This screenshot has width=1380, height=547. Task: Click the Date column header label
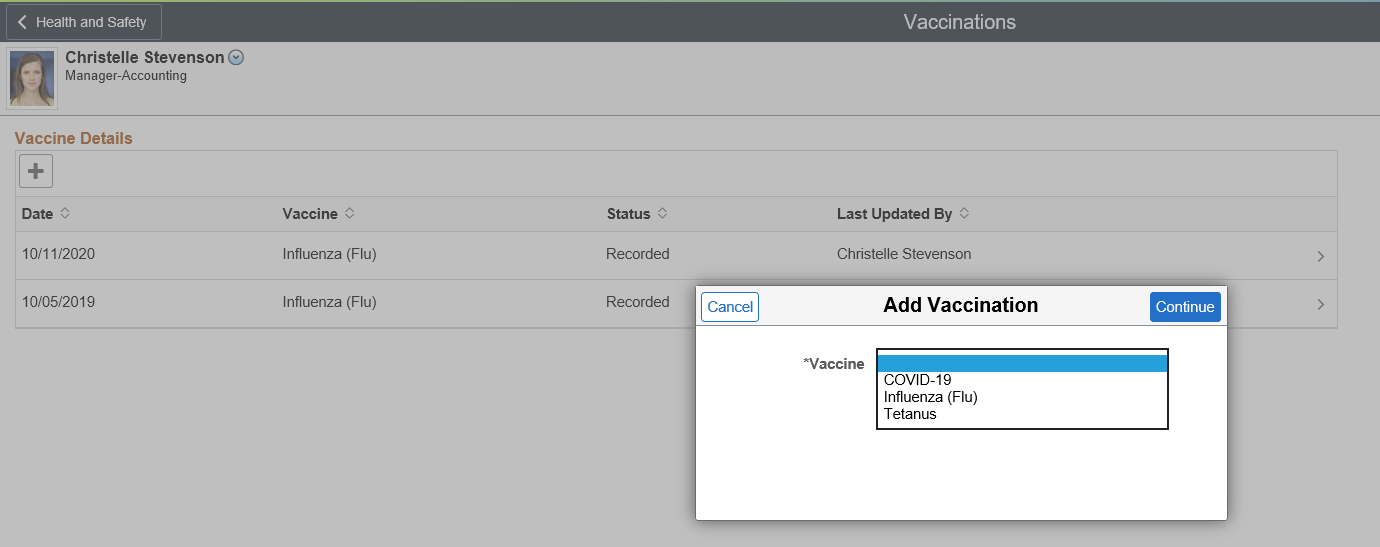click(x=38, y=214)
